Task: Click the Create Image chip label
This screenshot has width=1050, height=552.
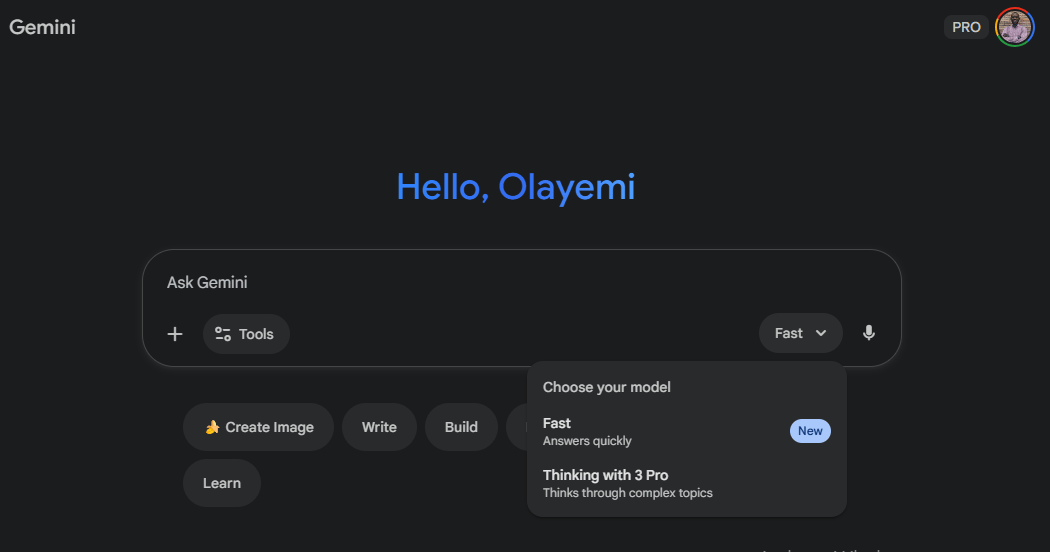Action: [269, 427]
